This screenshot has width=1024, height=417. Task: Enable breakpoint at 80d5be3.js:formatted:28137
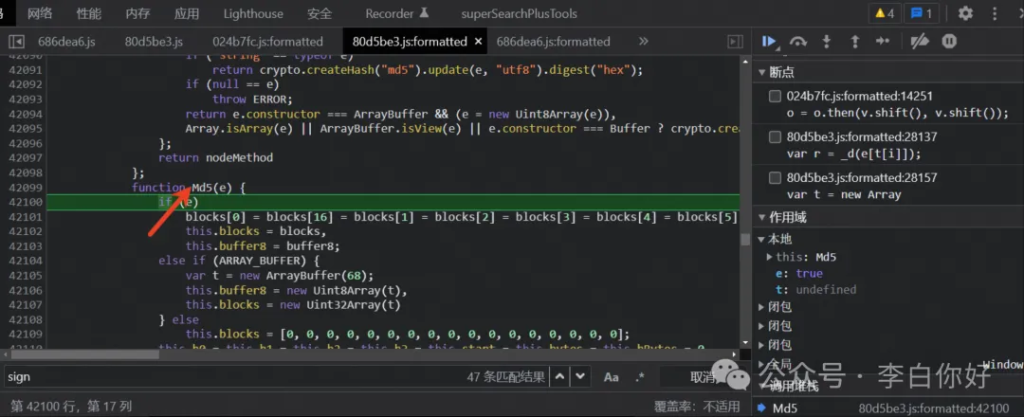coord(775,137)
